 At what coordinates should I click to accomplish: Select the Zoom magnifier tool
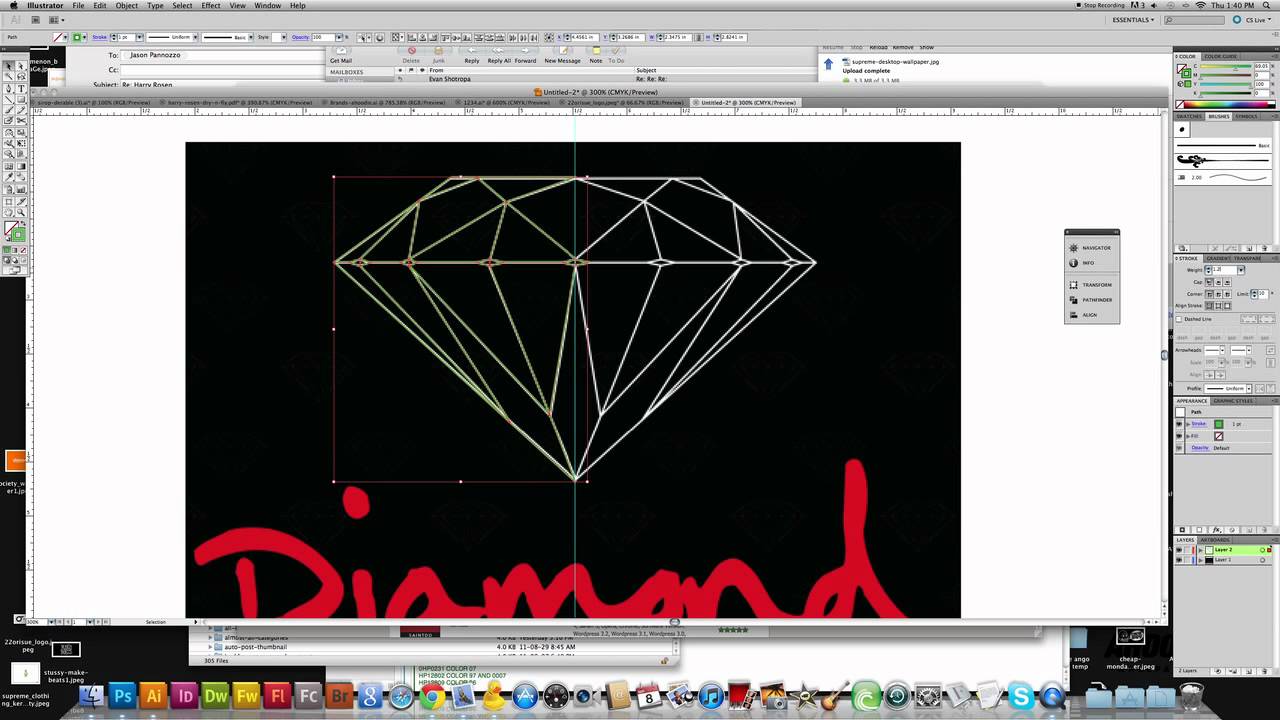pos(21,211)
